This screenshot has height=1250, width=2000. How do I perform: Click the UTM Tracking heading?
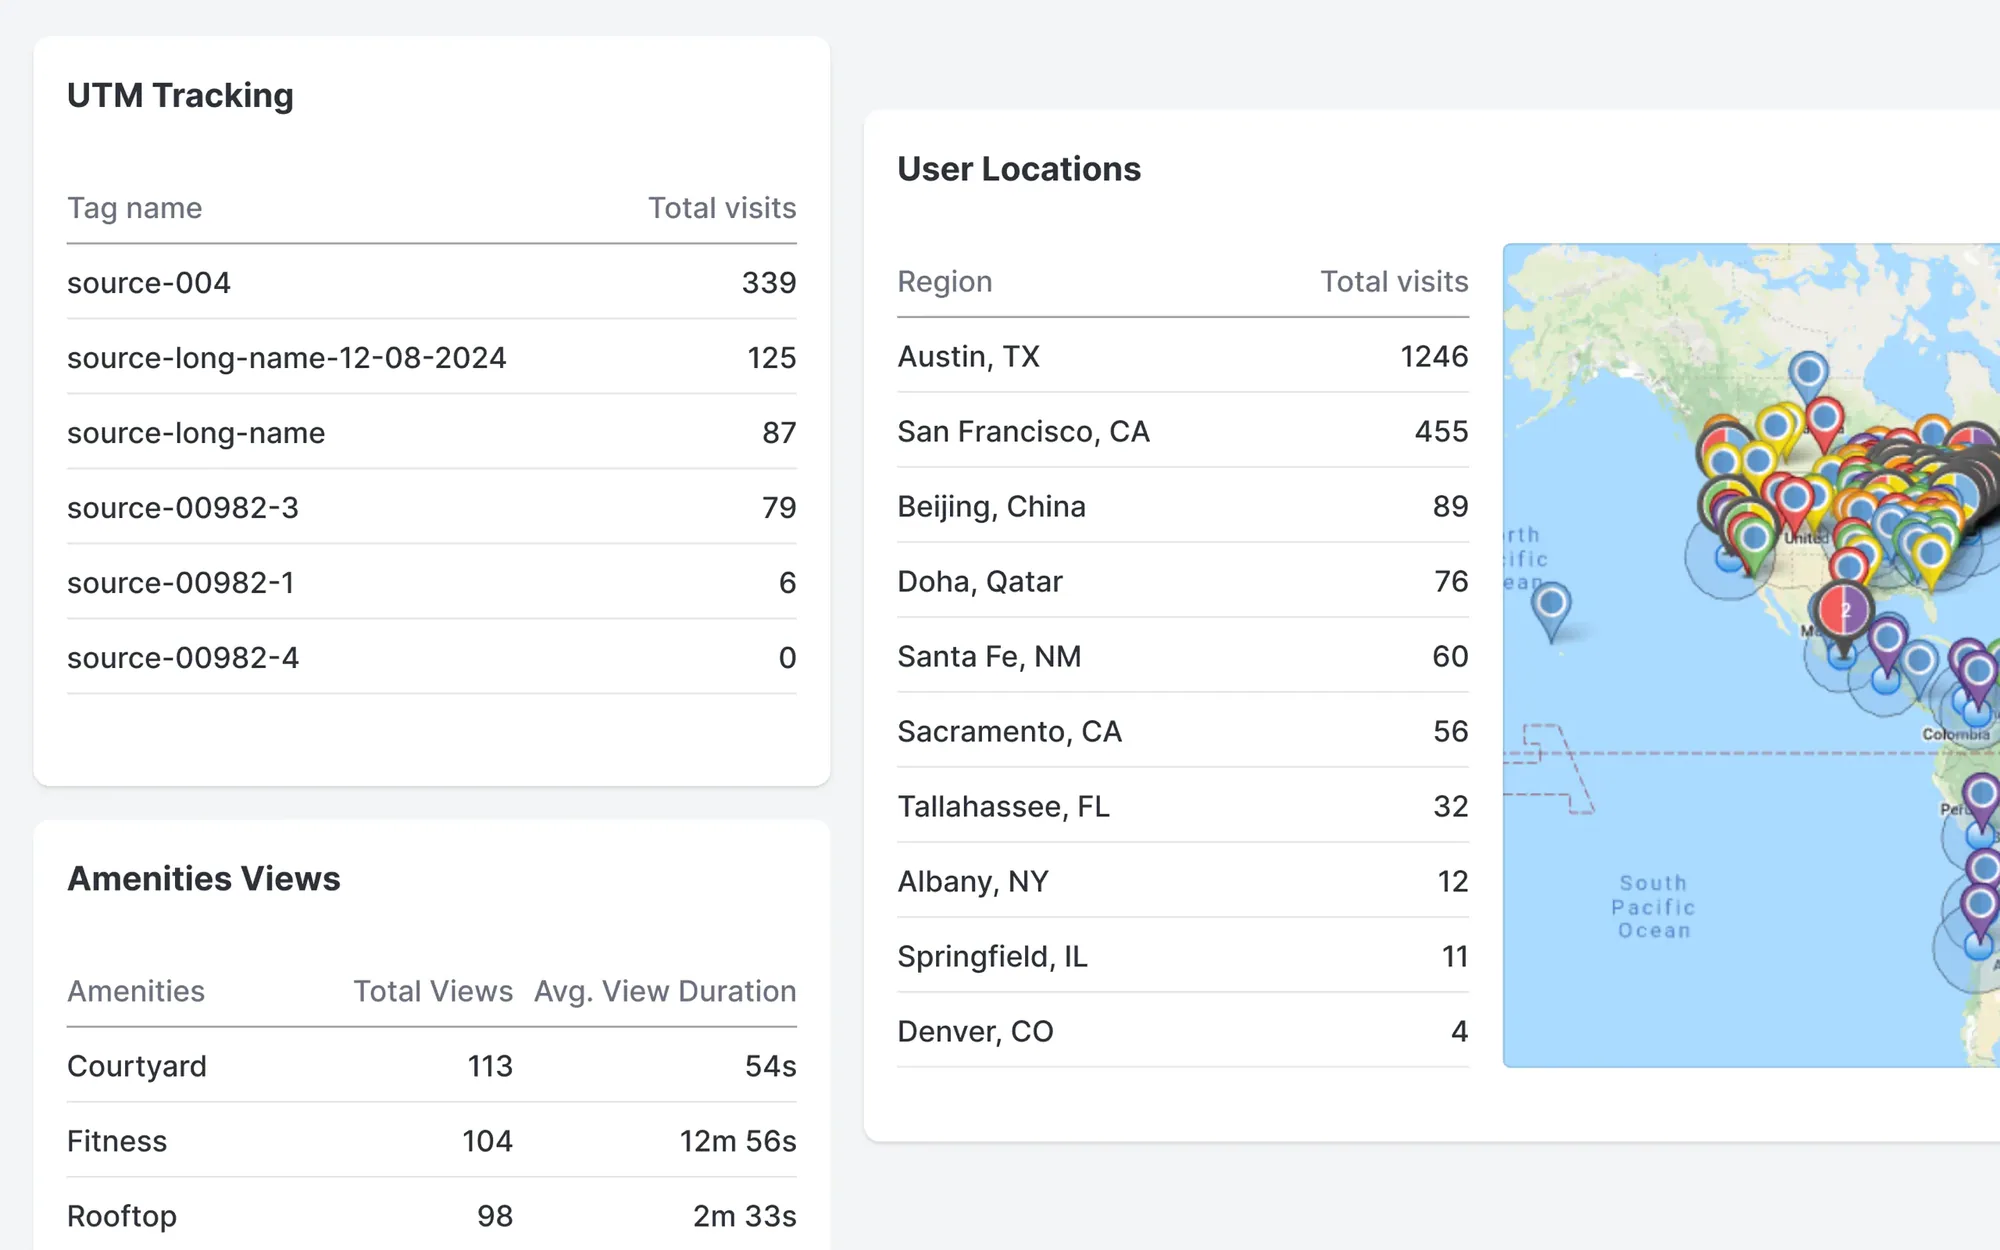180,95
